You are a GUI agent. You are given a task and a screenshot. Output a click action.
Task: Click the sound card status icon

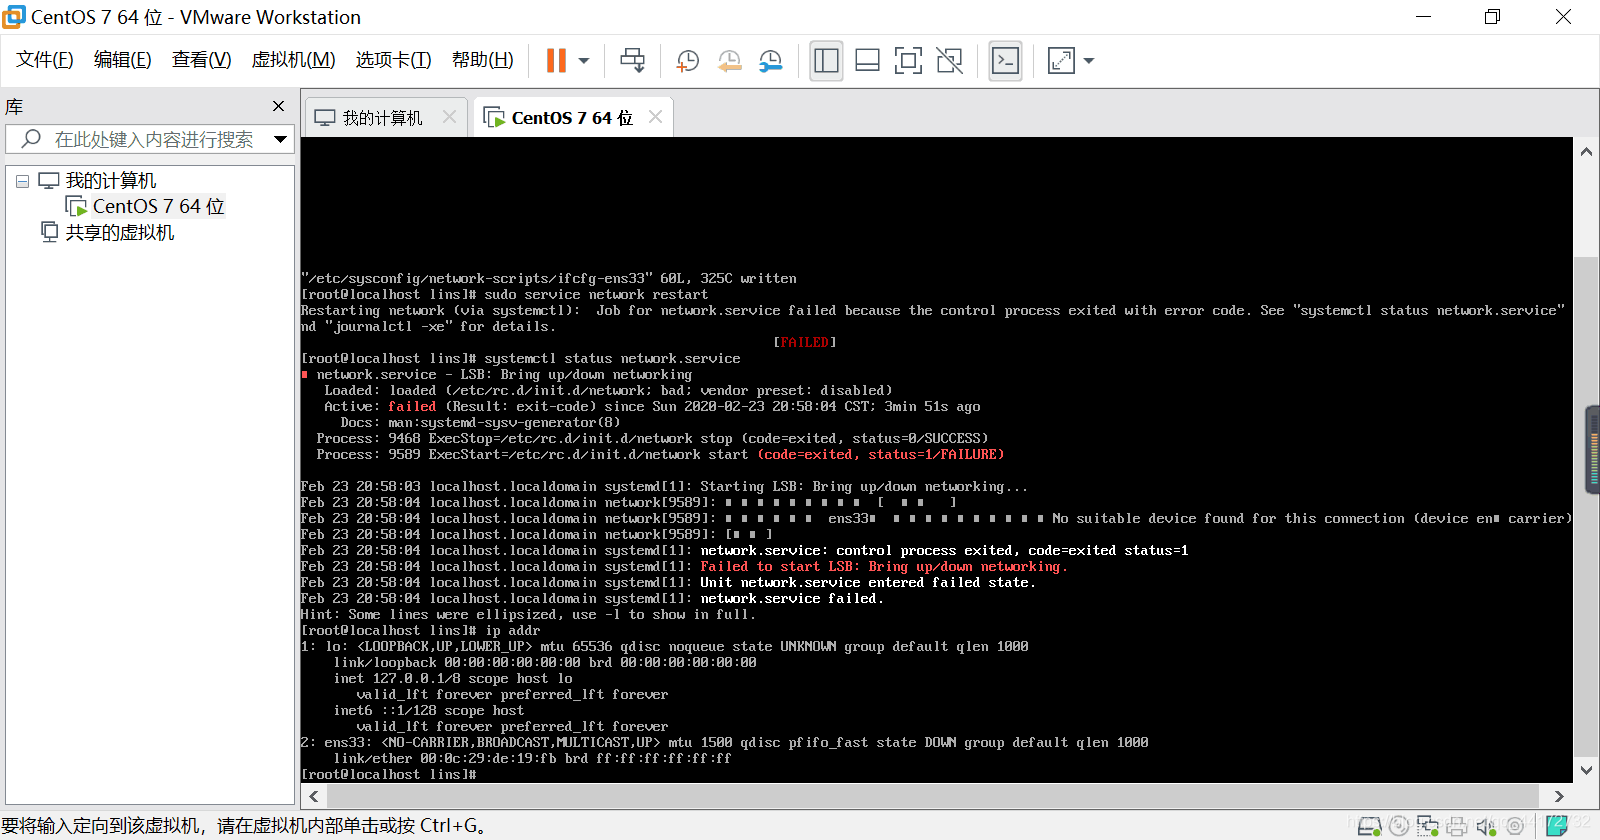coord(1486,826)
